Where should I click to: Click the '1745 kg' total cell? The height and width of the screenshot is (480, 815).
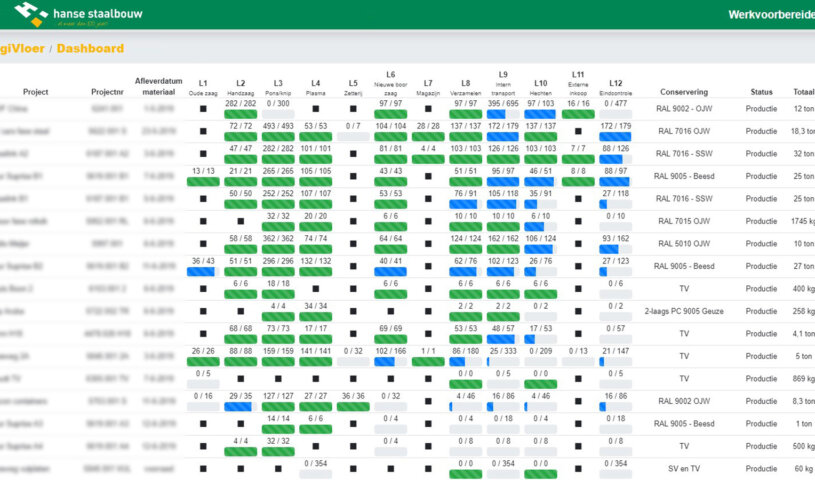803,221
